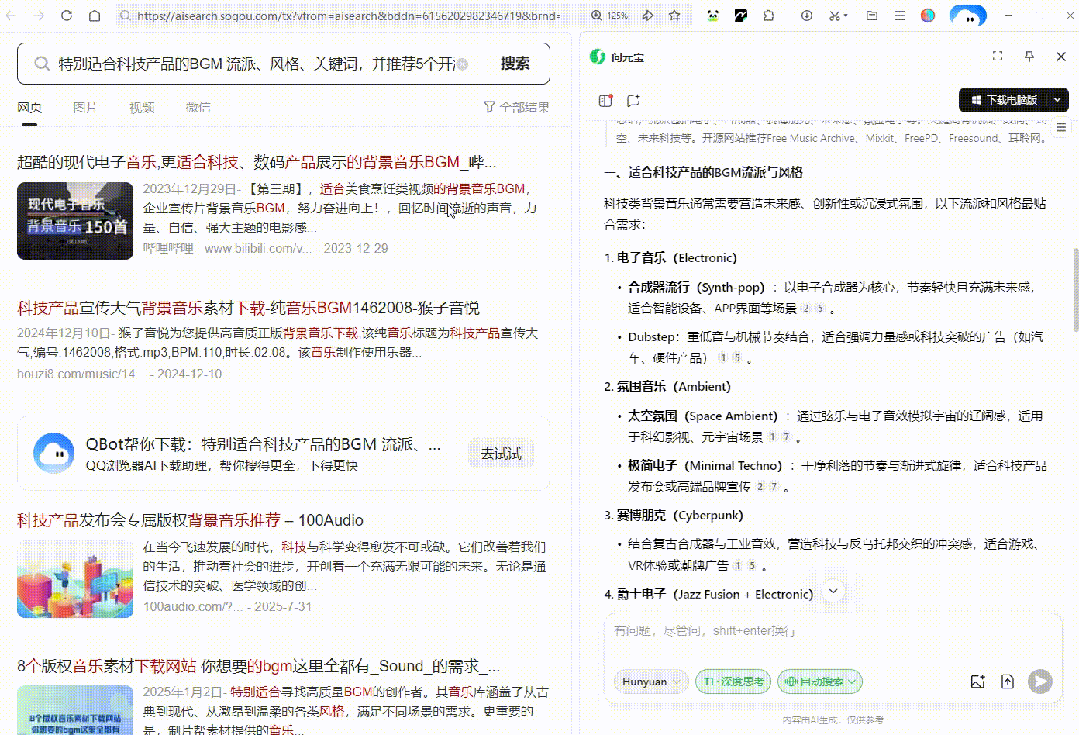Switch to the 视频 search tab
Image resolution: width=1079 pixels, height=735 pixels.
coord(141,107)
